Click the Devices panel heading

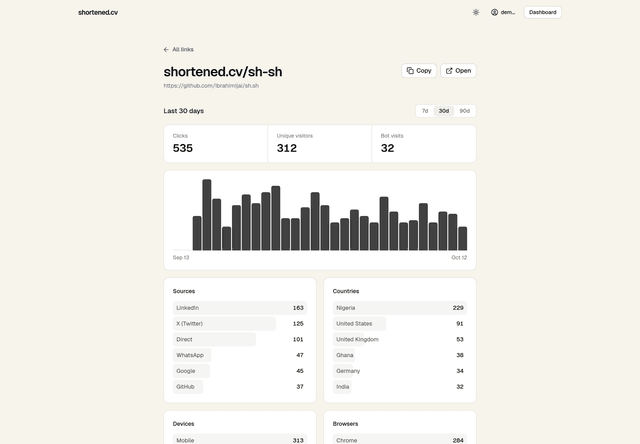(x=183, y=424)
